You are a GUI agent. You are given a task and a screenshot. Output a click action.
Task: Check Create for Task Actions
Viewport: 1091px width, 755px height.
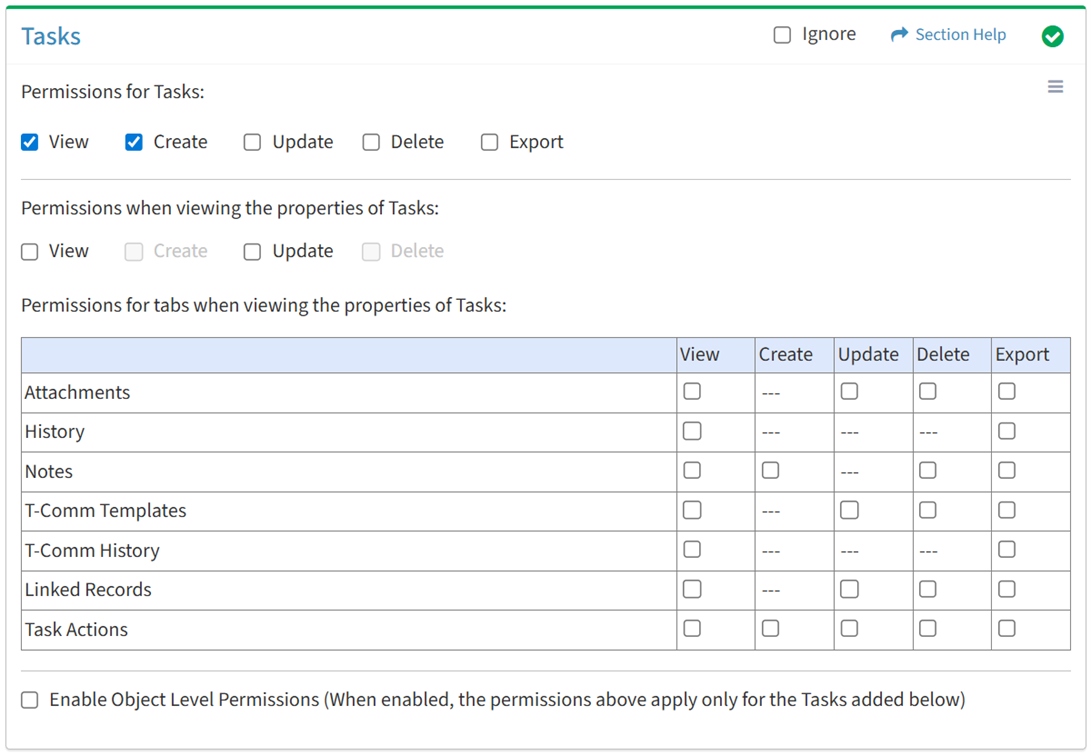[x=770, y=628]
